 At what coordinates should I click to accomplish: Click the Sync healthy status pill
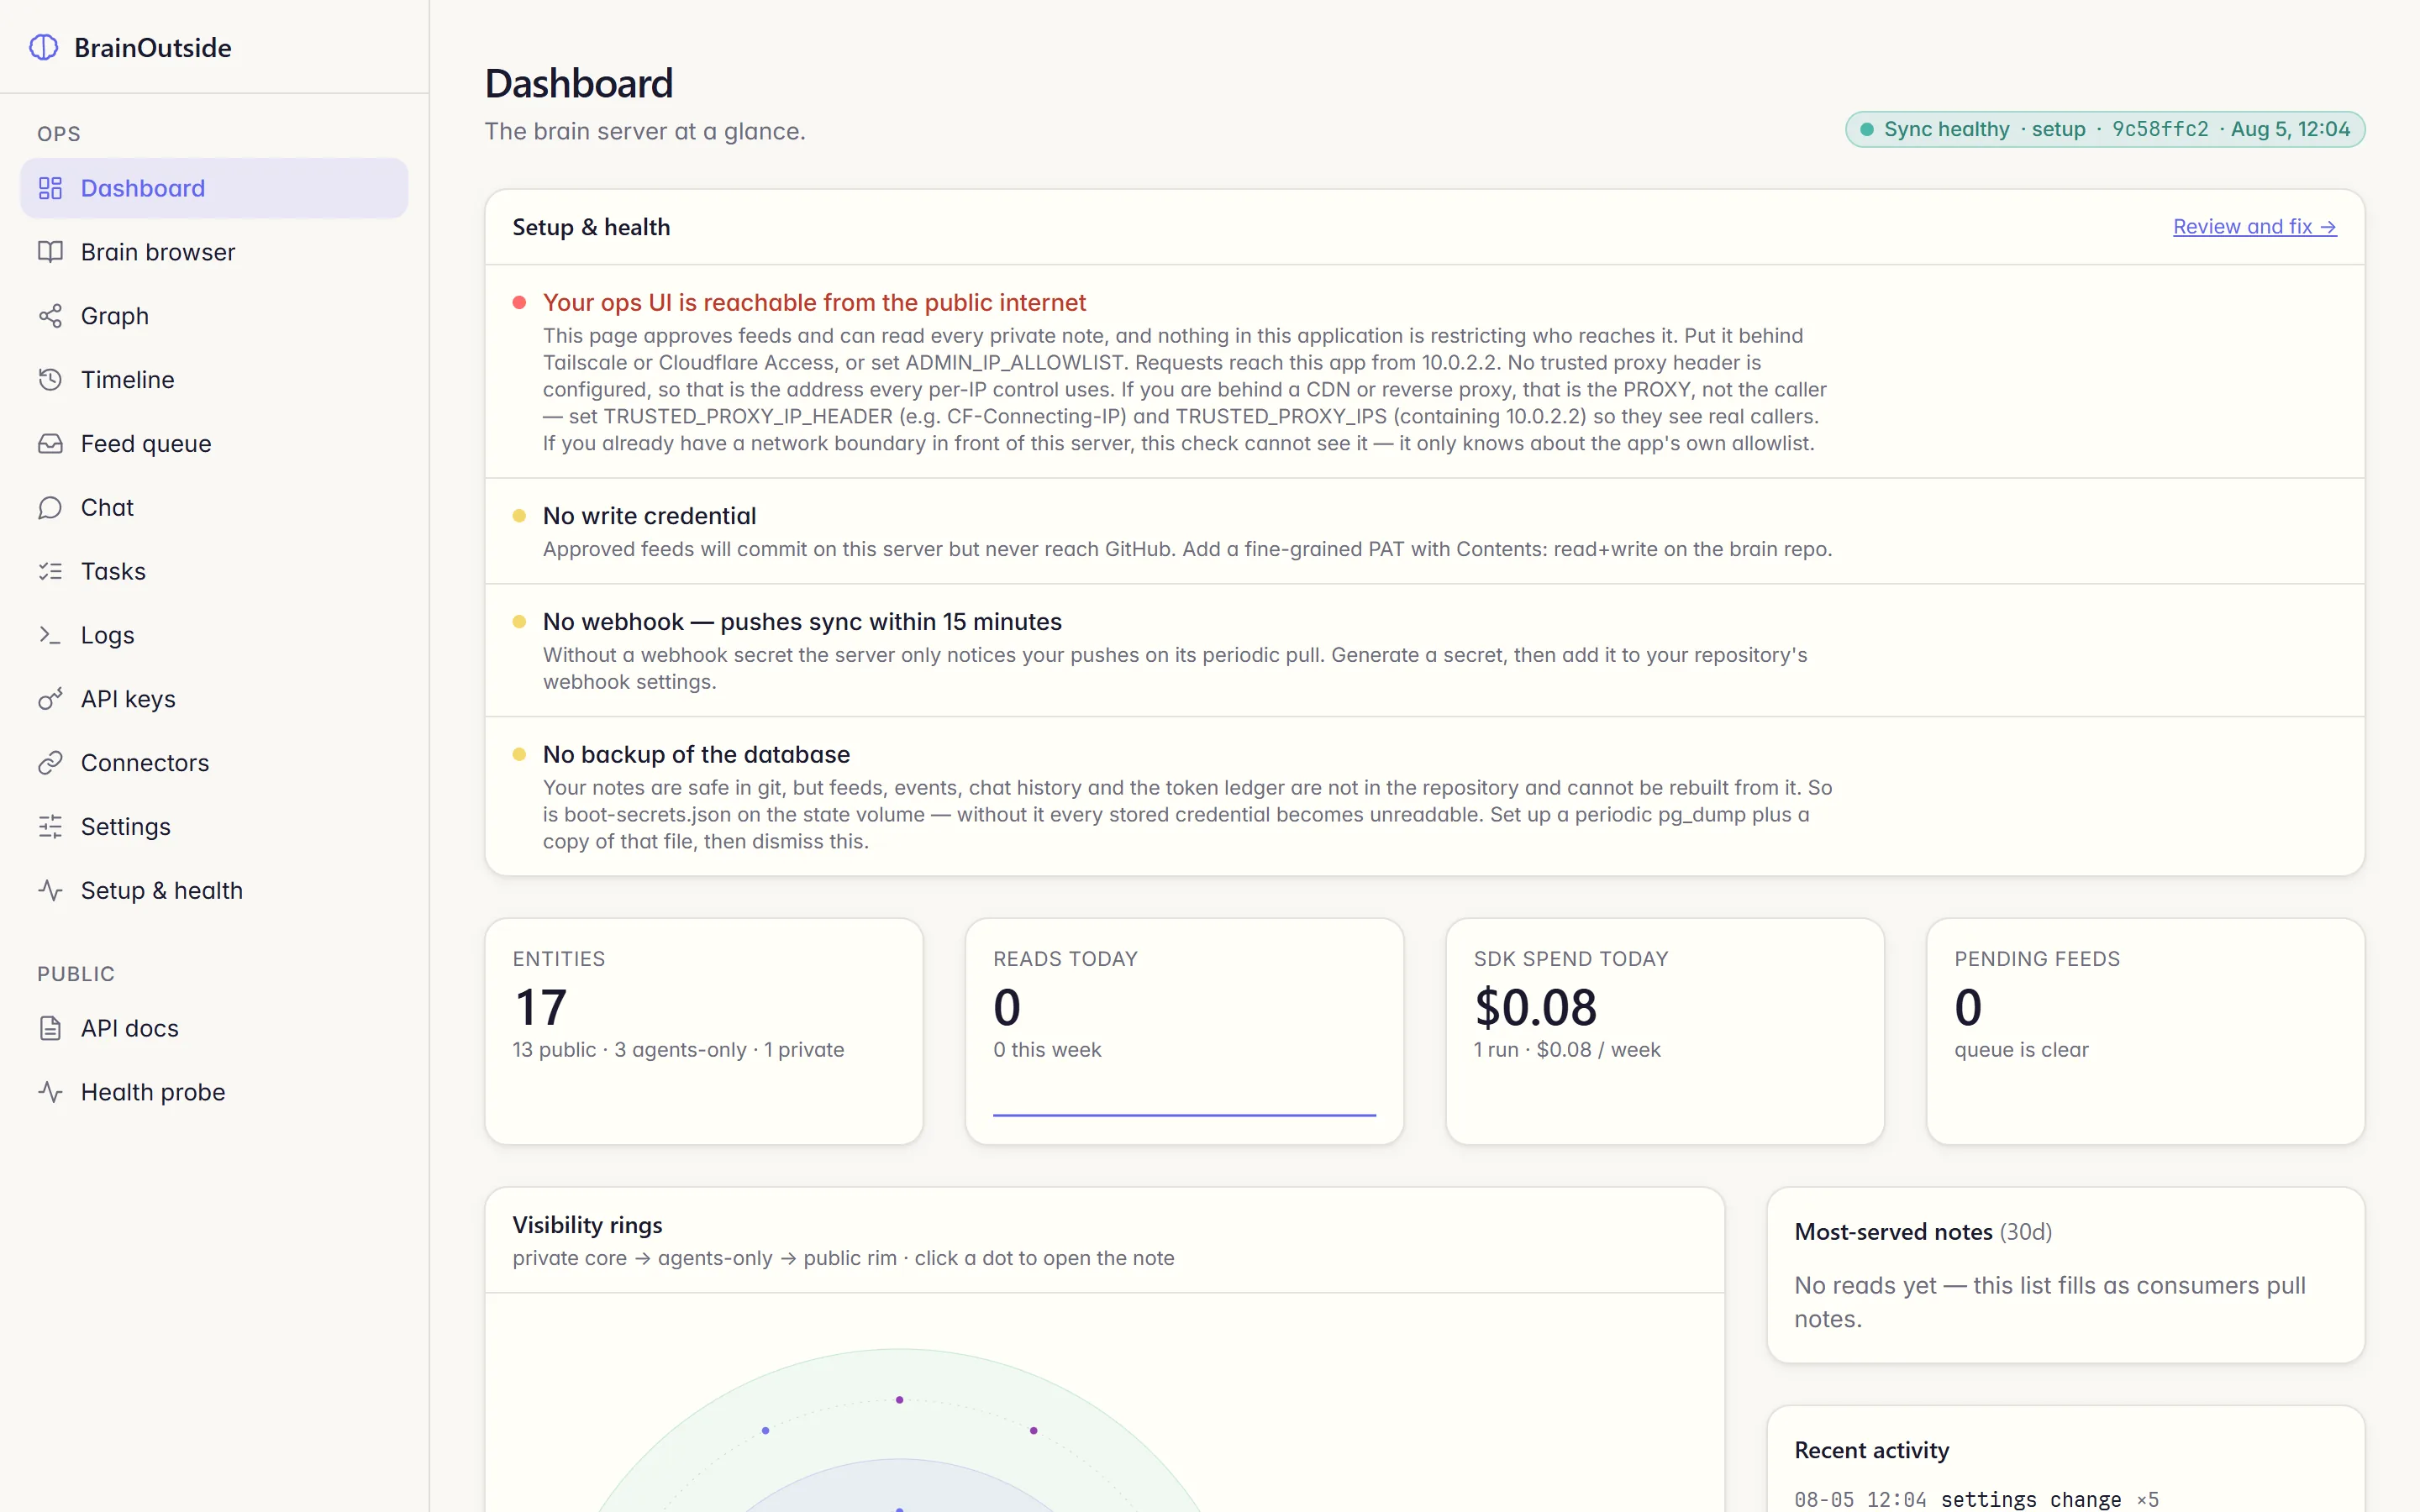click(x=2105, y=129)
